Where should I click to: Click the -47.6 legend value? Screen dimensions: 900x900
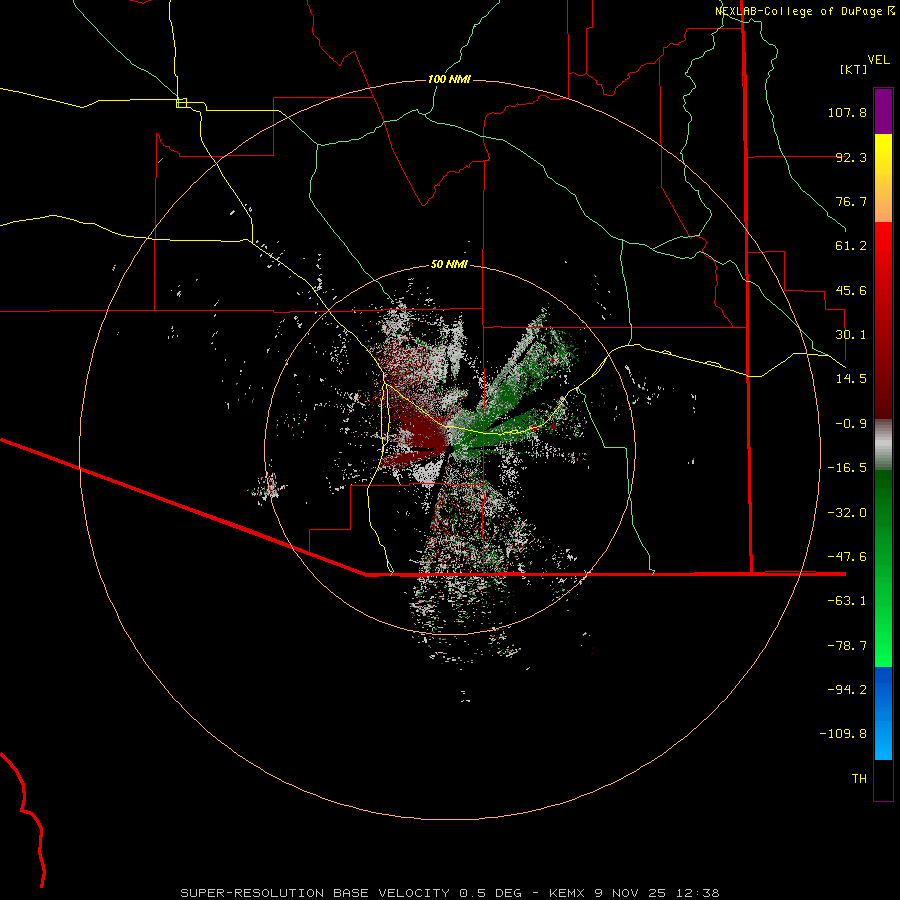(847, 557)
